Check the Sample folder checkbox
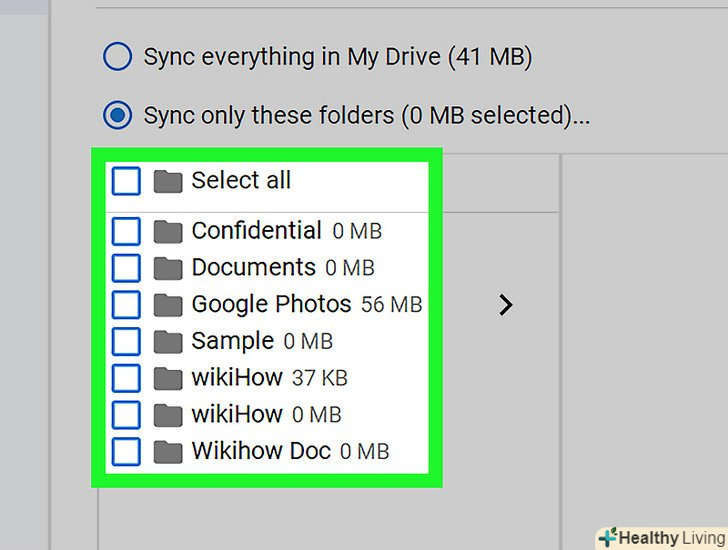728x550 pixels. click(126, 341)
